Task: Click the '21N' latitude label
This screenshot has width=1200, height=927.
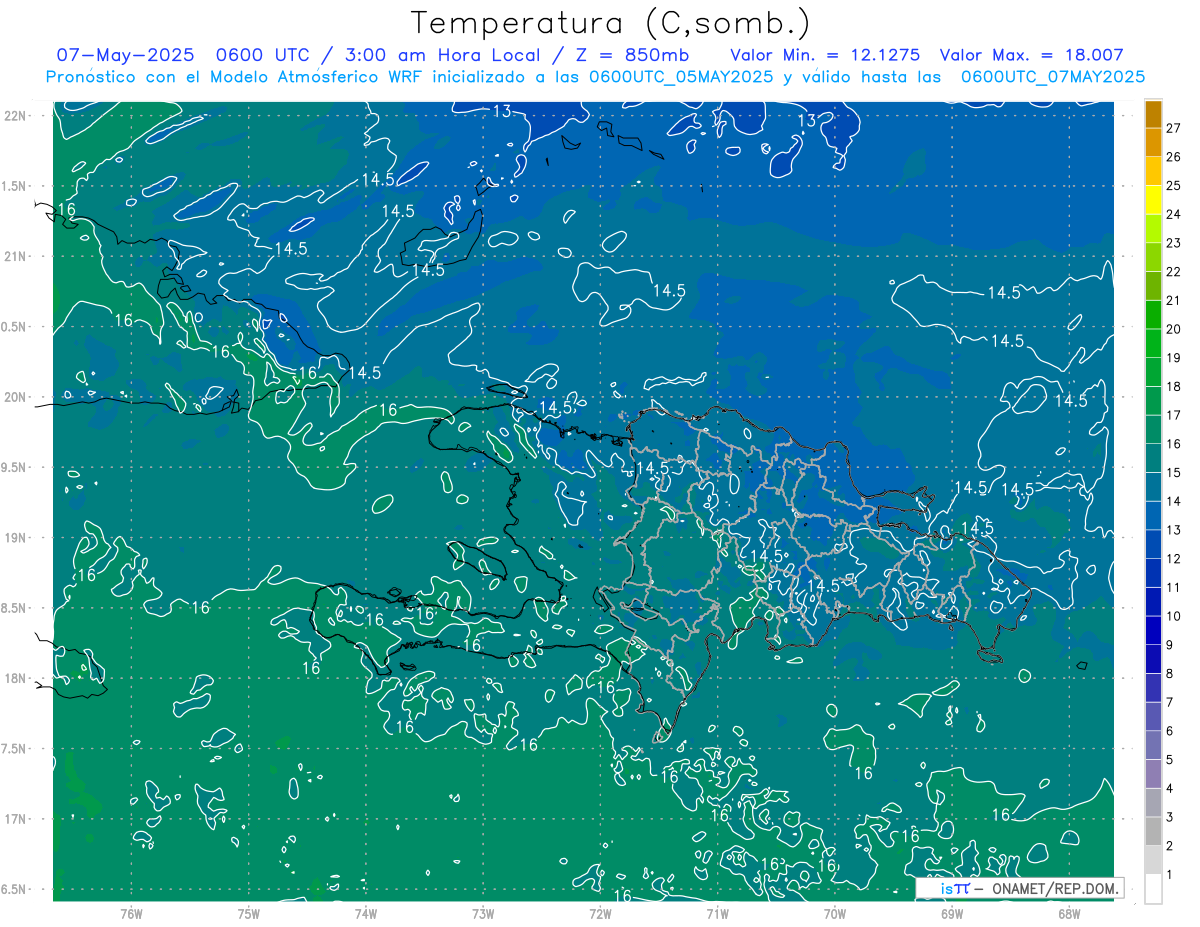Action: [17, 257]
